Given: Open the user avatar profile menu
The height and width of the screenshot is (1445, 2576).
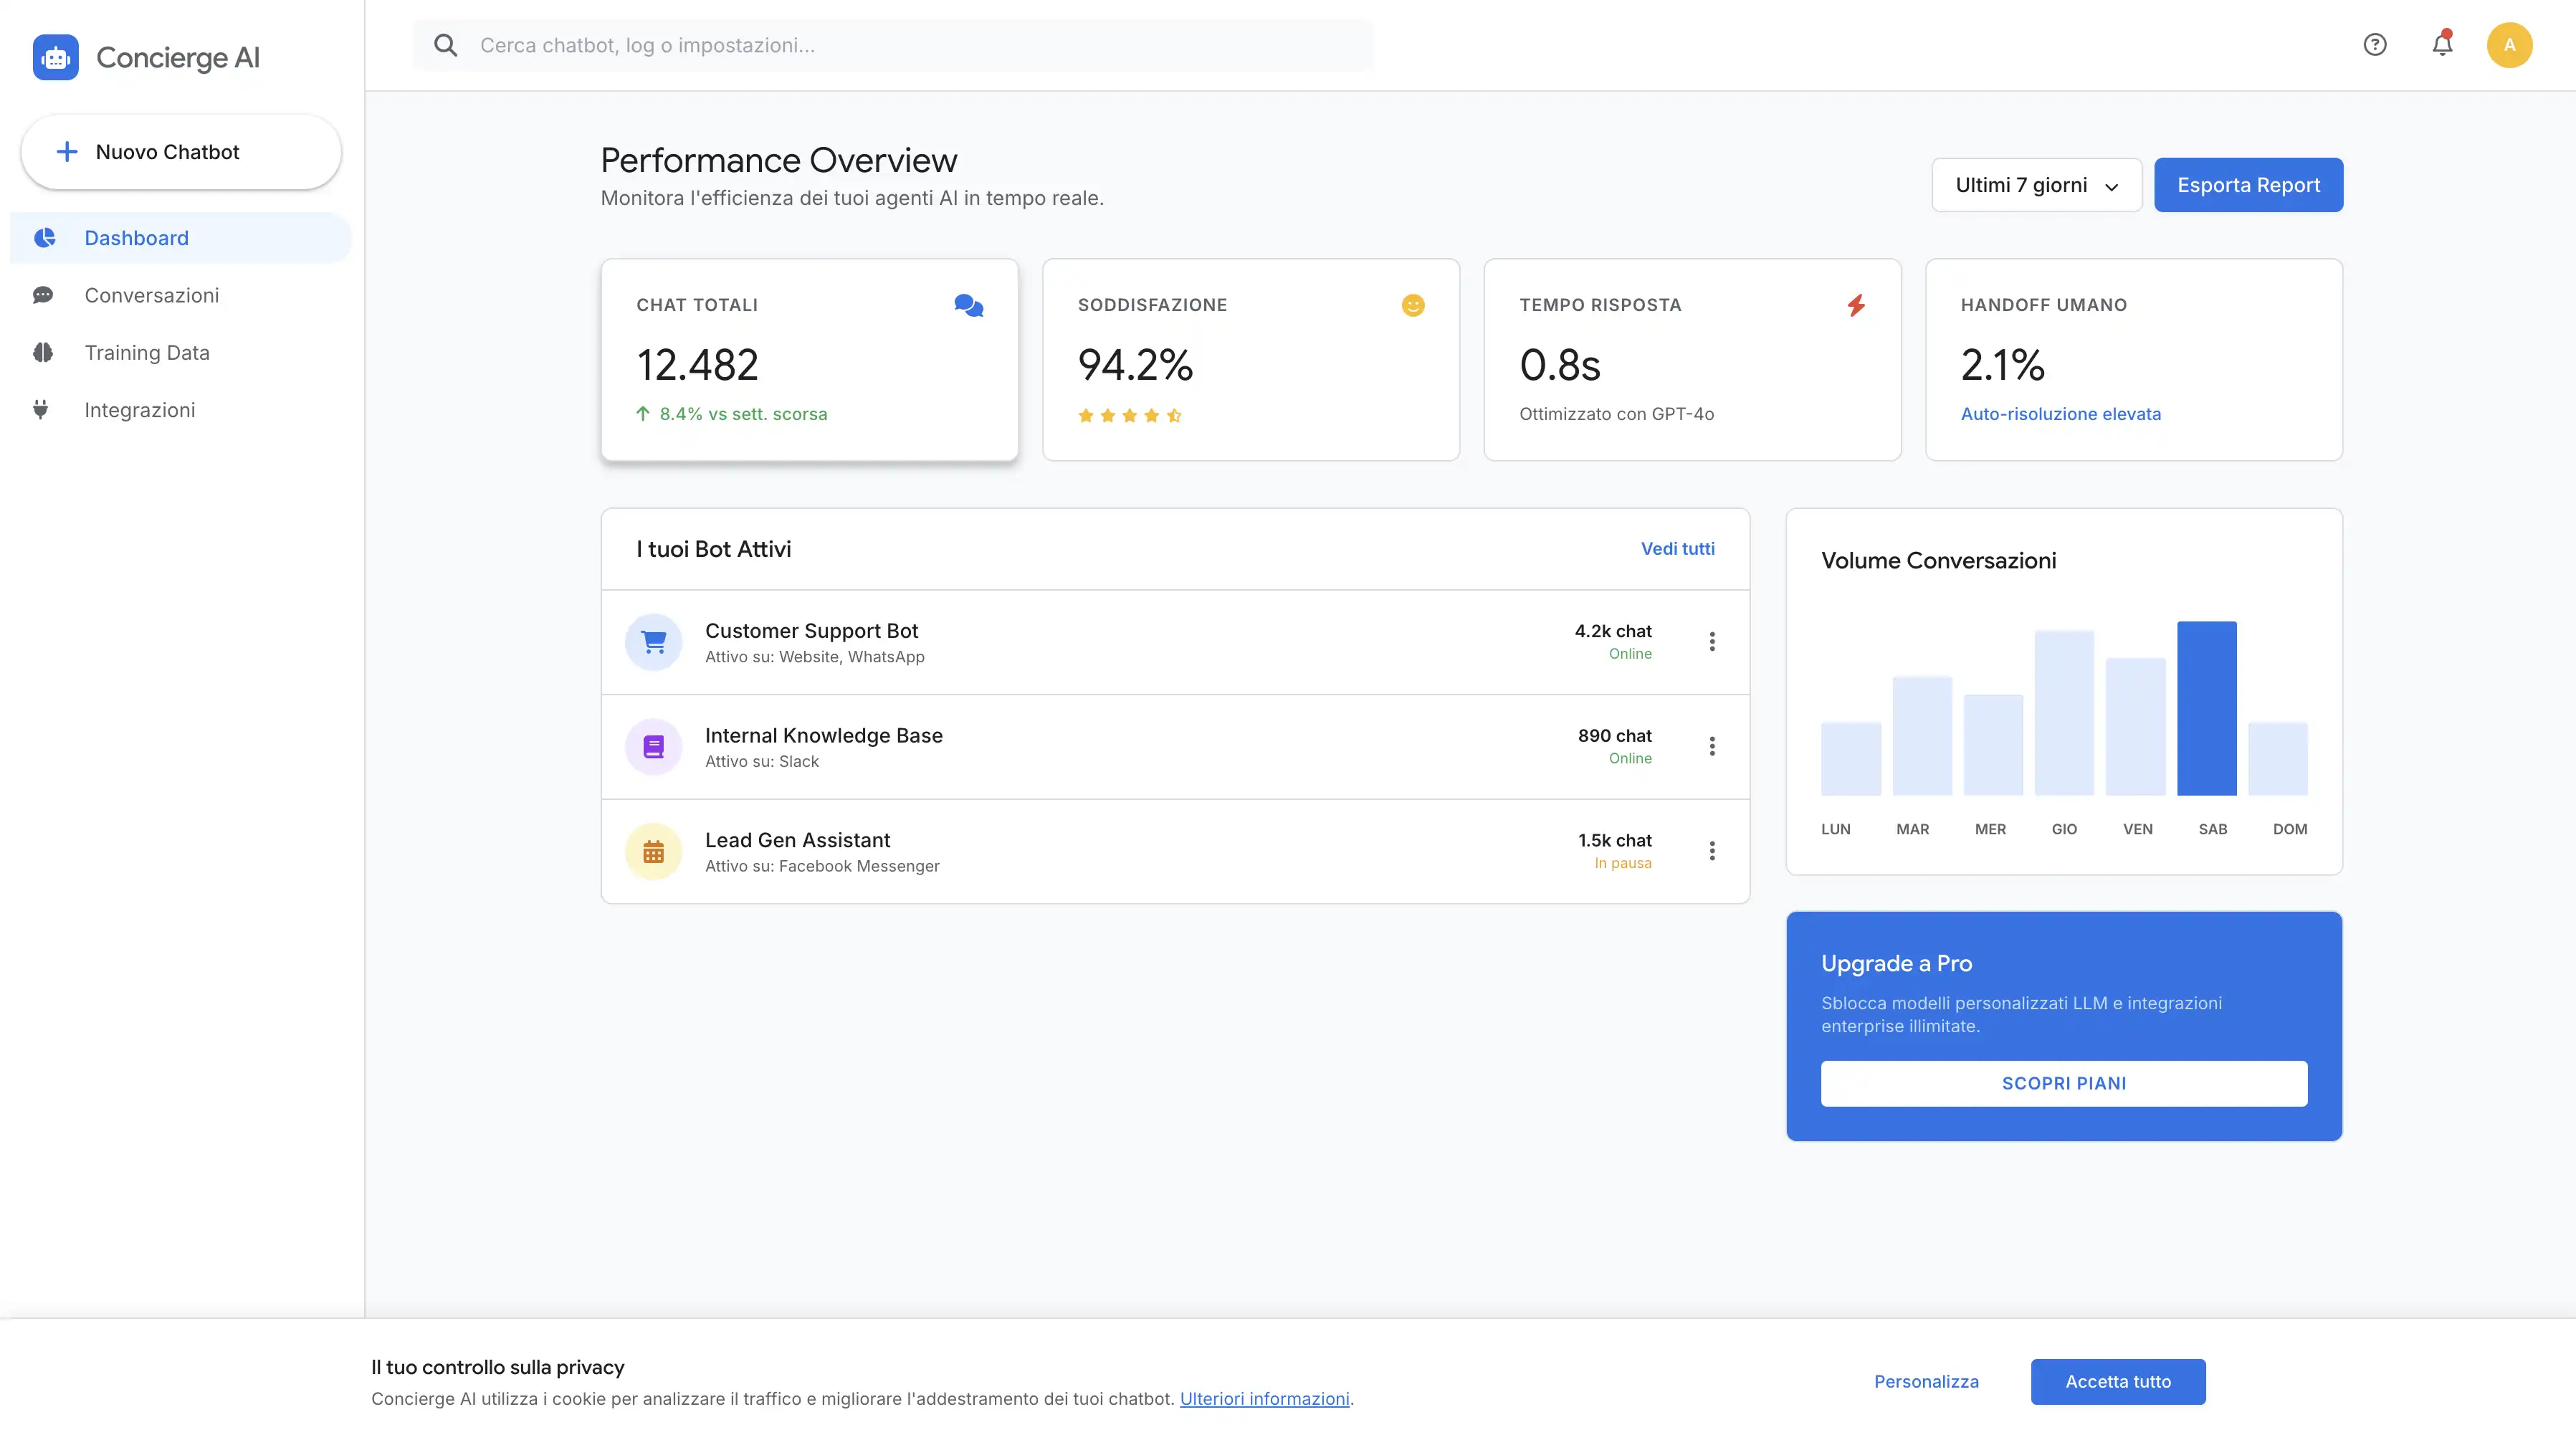Looking at the screenshot, I should pyautogui.click(x=2509, y=45).
